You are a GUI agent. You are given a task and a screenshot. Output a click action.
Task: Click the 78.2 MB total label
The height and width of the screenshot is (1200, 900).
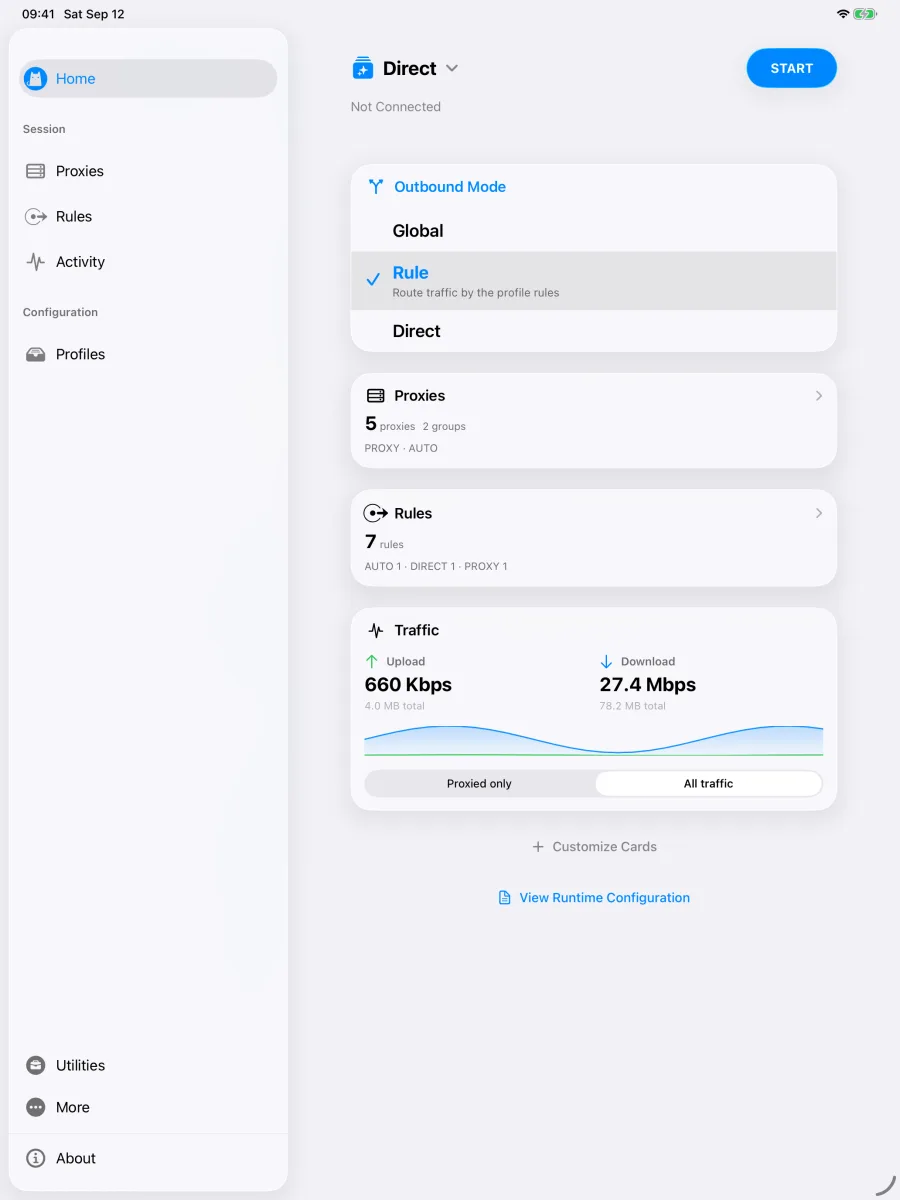coord(633,706)
